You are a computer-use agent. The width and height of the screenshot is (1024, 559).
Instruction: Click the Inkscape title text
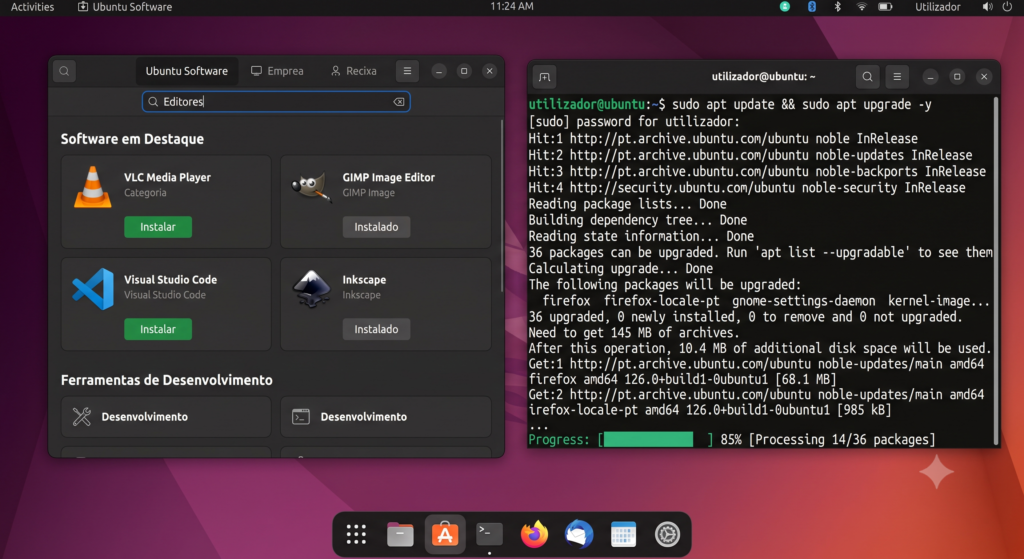[x=364, y=280]
